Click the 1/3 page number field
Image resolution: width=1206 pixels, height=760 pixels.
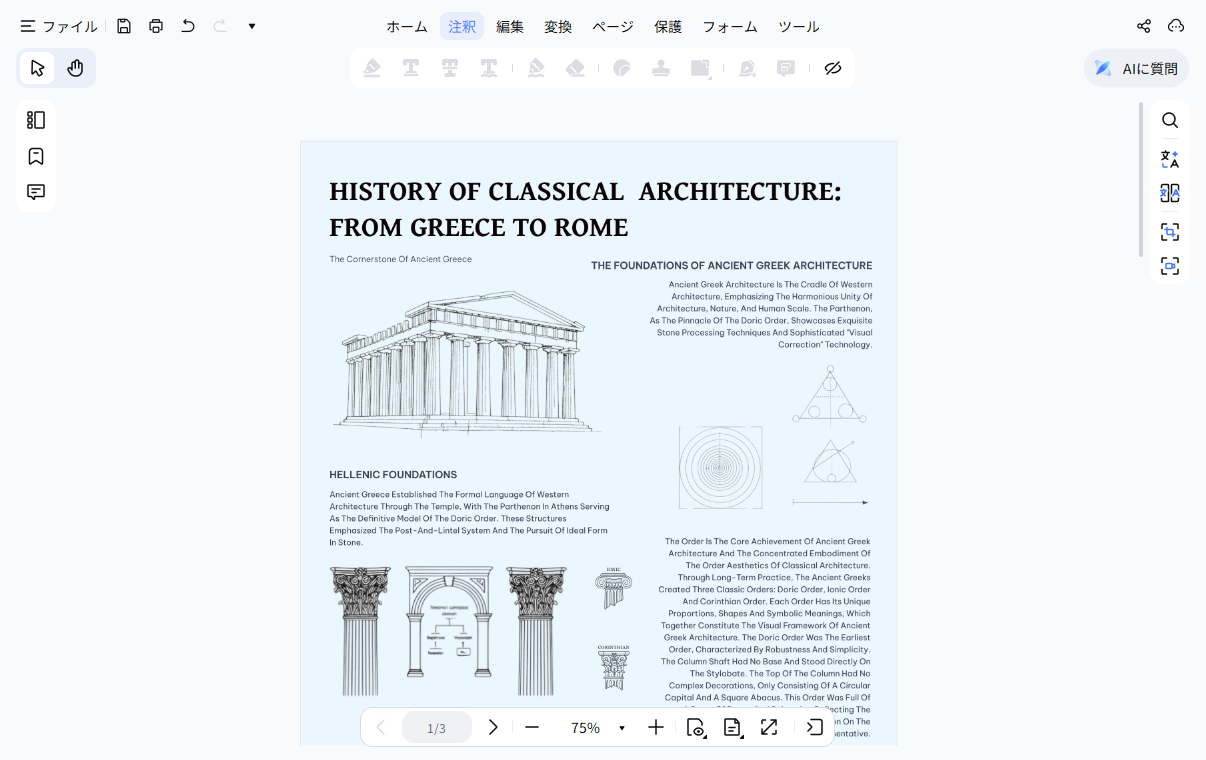click(437, 727)
